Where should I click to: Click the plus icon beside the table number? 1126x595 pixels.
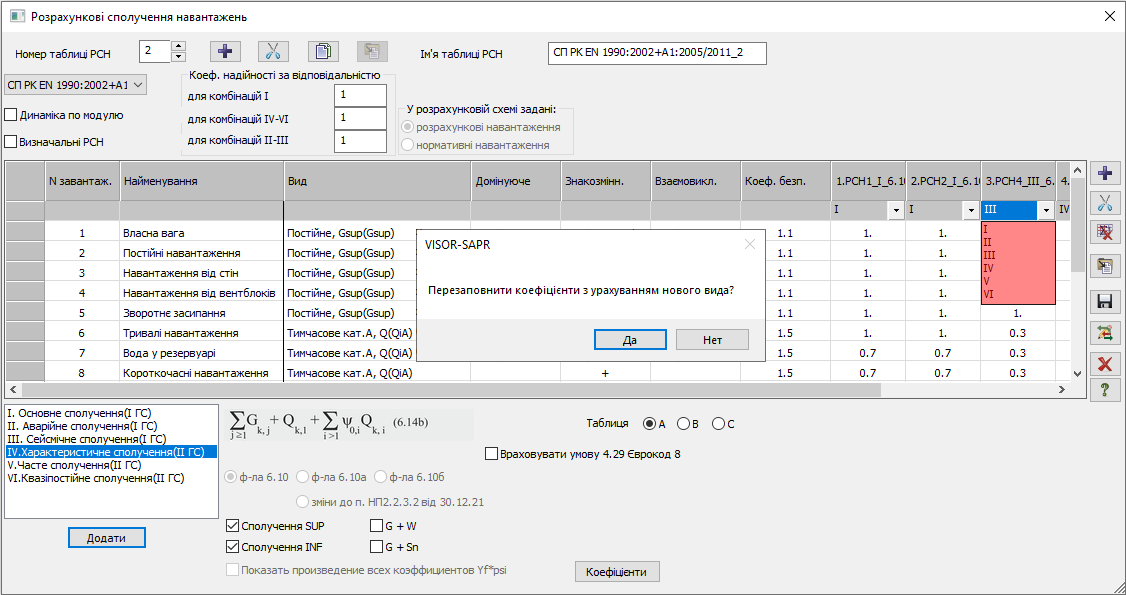tap(225, 52)
